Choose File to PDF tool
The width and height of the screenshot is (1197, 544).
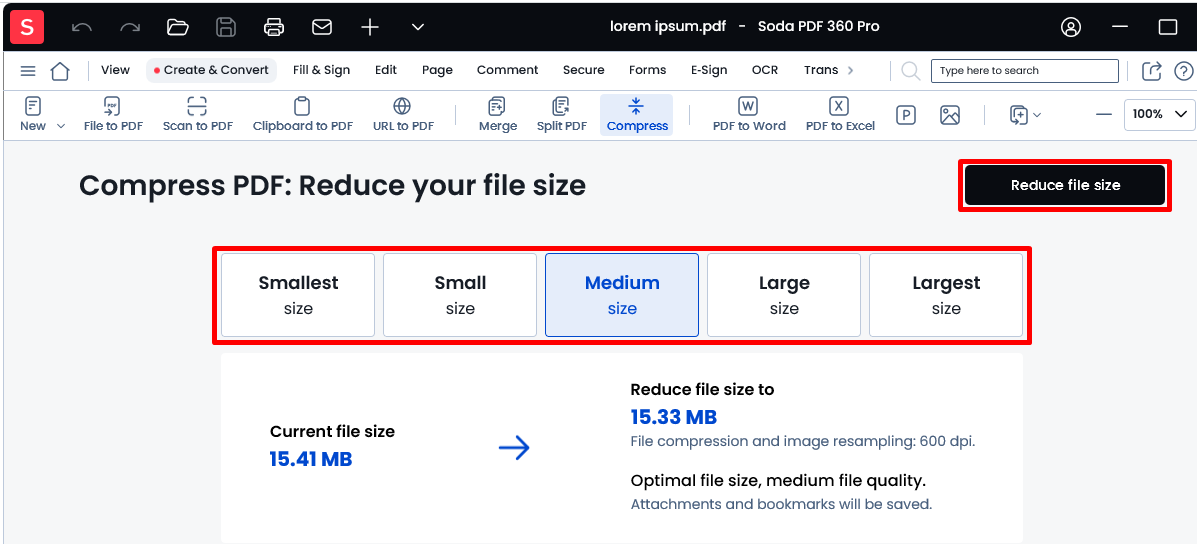[113, 114]
